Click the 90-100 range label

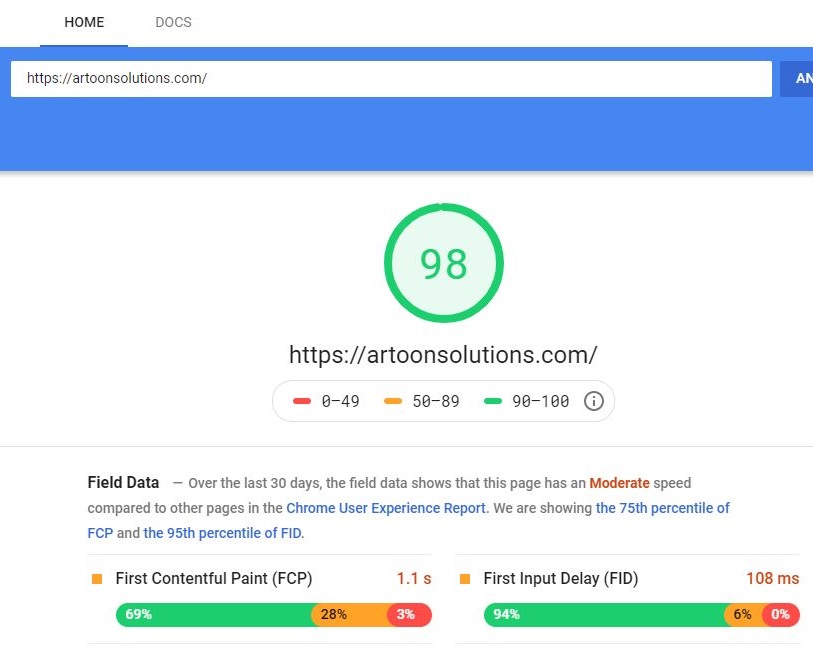pos(541,401)
